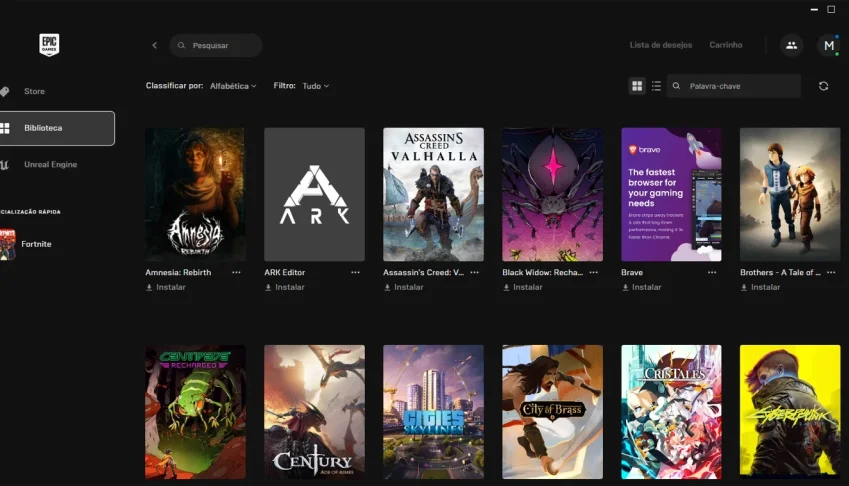The height and width of the screenshot is (486, 849).
Task: Install Brave
Action: pyautogui.click(x=642, y=287)
